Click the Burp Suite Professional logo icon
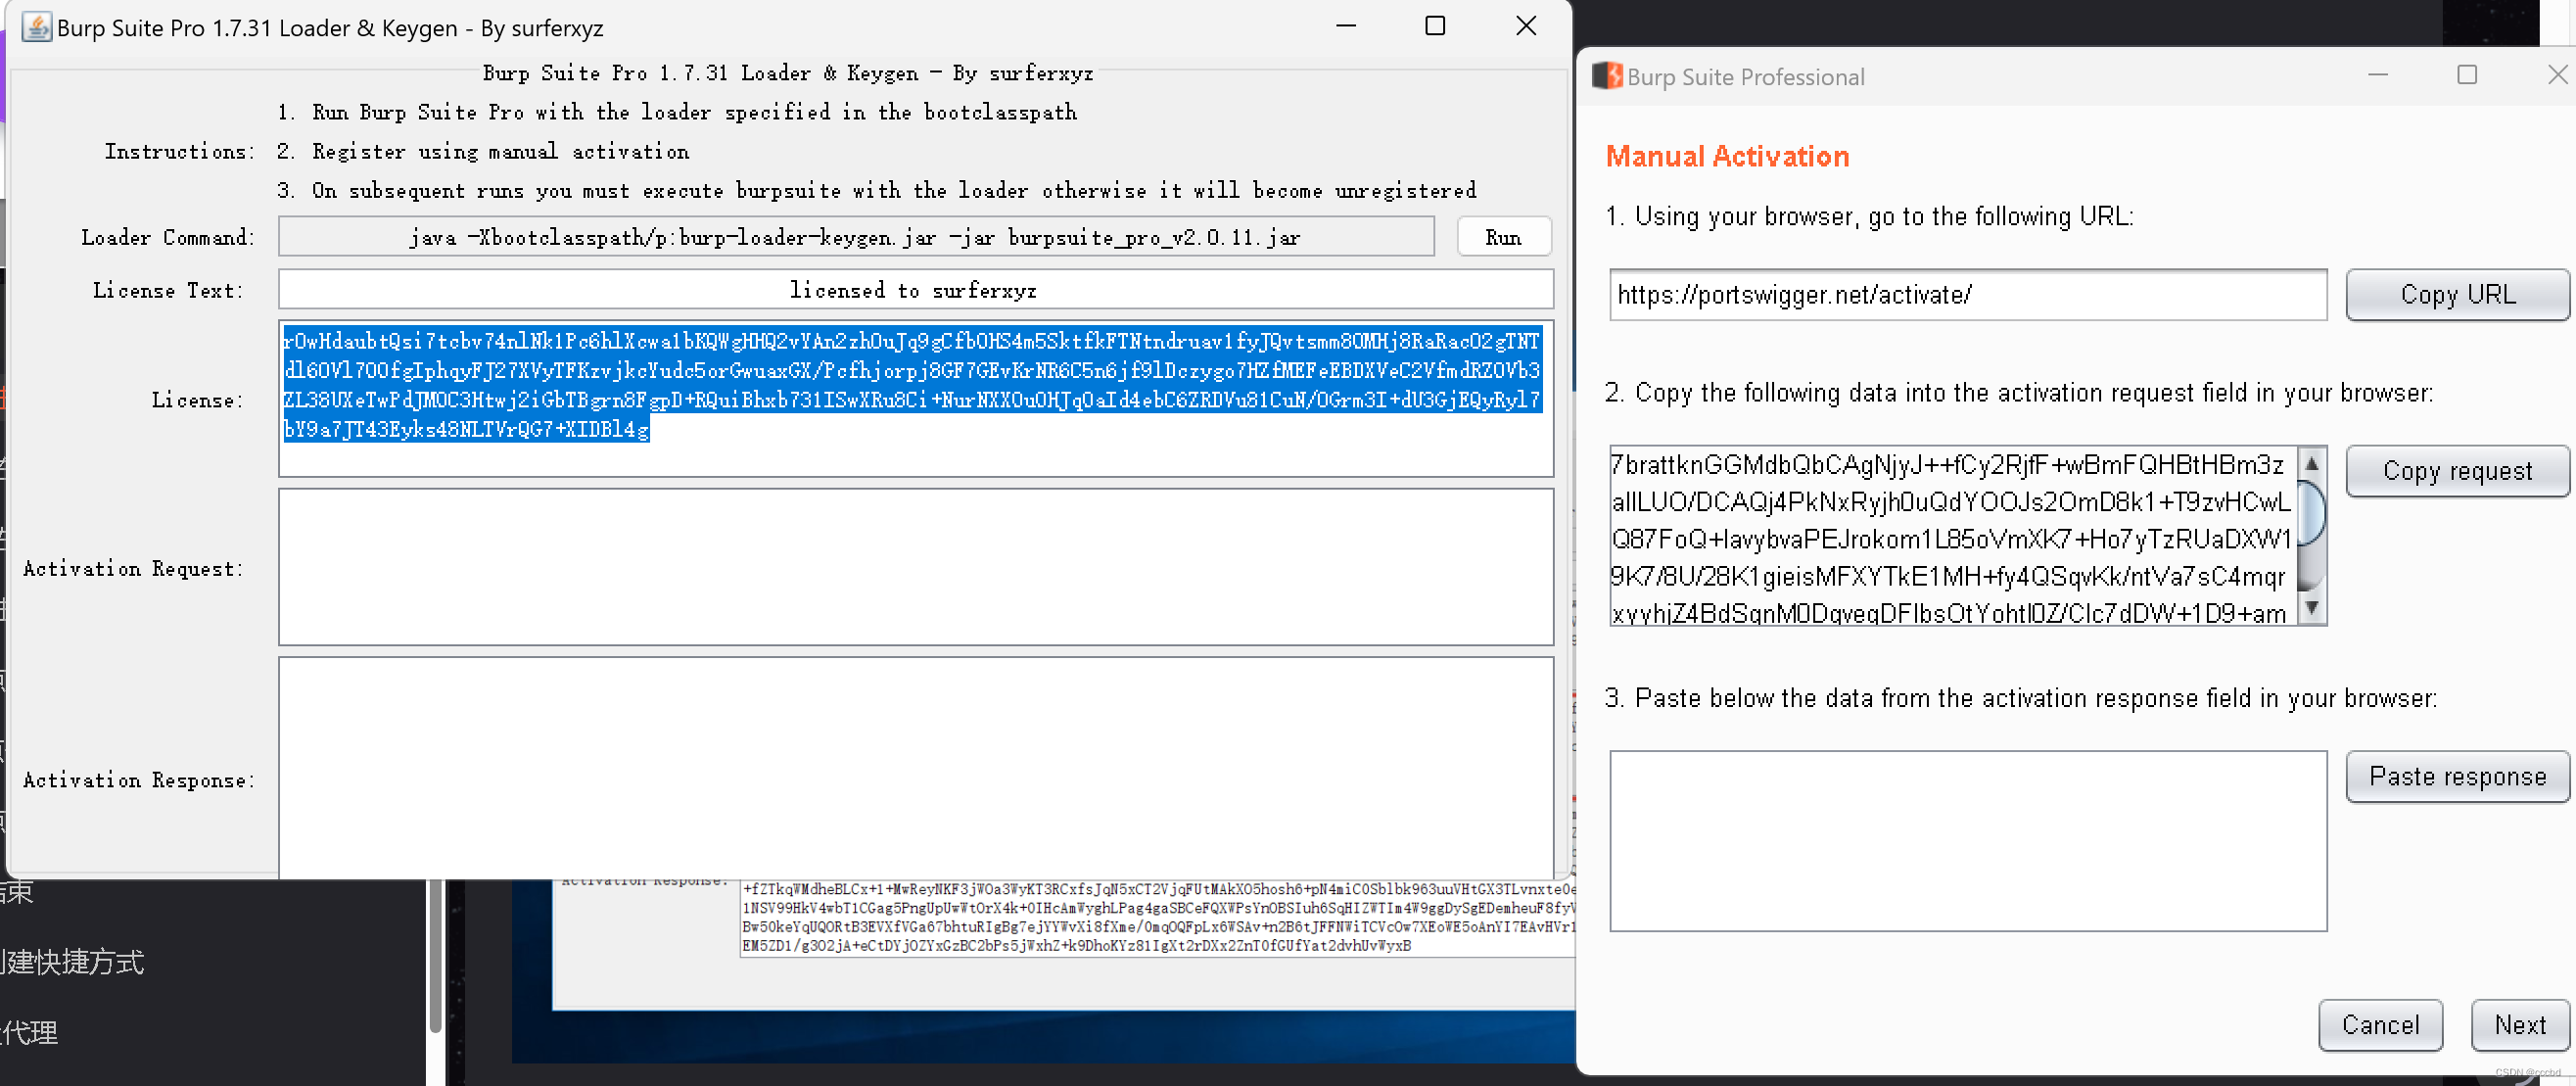The image size is (2576, 1086). 1607,77
